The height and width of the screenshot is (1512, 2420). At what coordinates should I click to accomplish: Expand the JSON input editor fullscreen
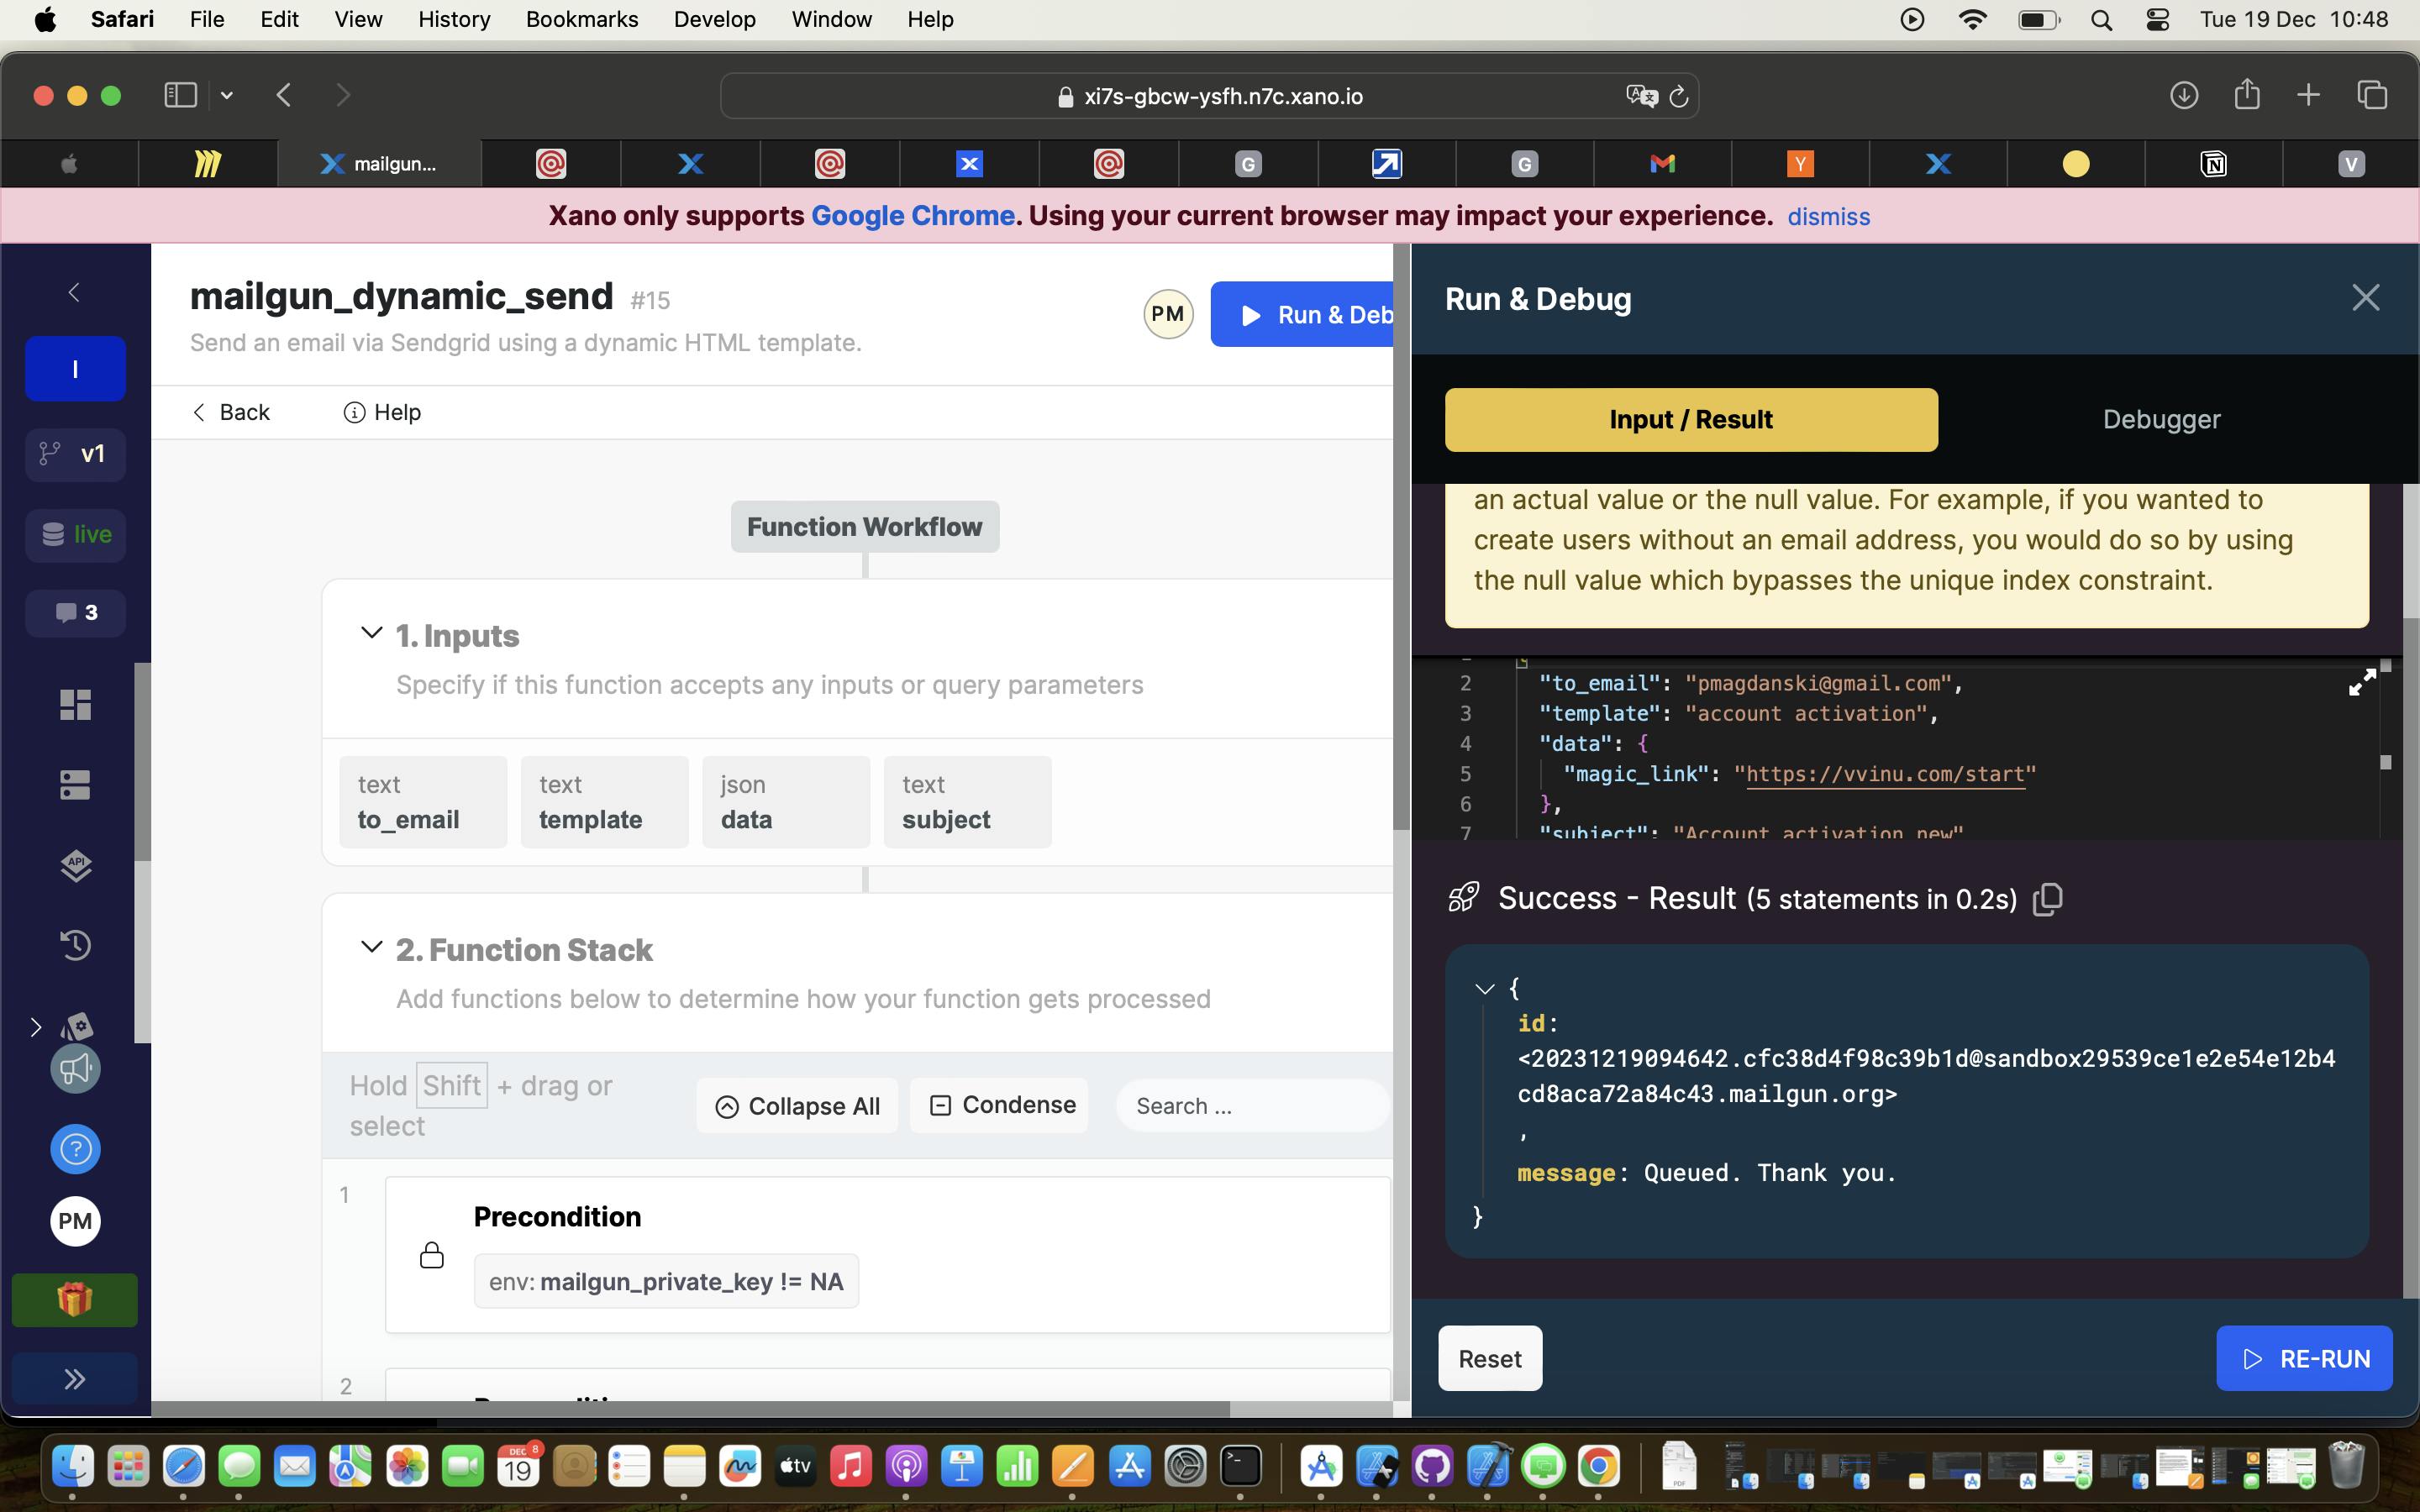(2361, 683)
